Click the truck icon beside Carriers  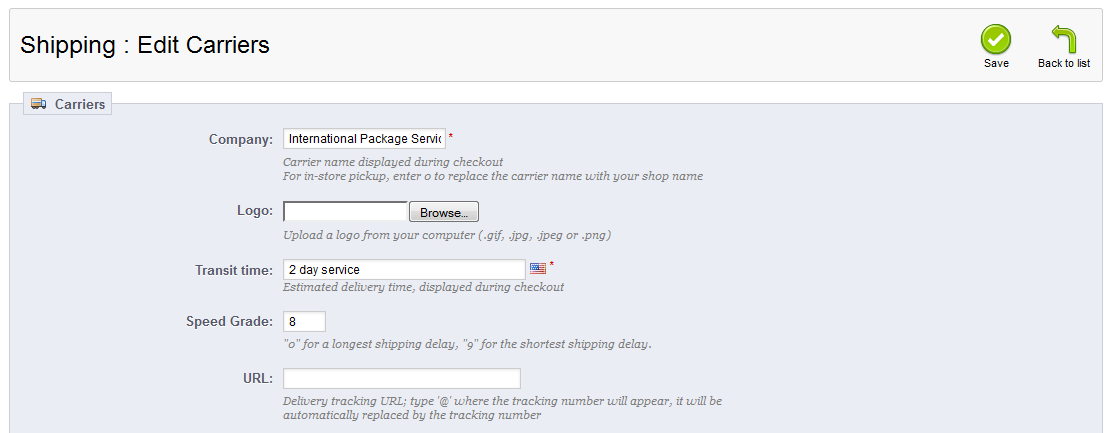[x=39, y=104]
